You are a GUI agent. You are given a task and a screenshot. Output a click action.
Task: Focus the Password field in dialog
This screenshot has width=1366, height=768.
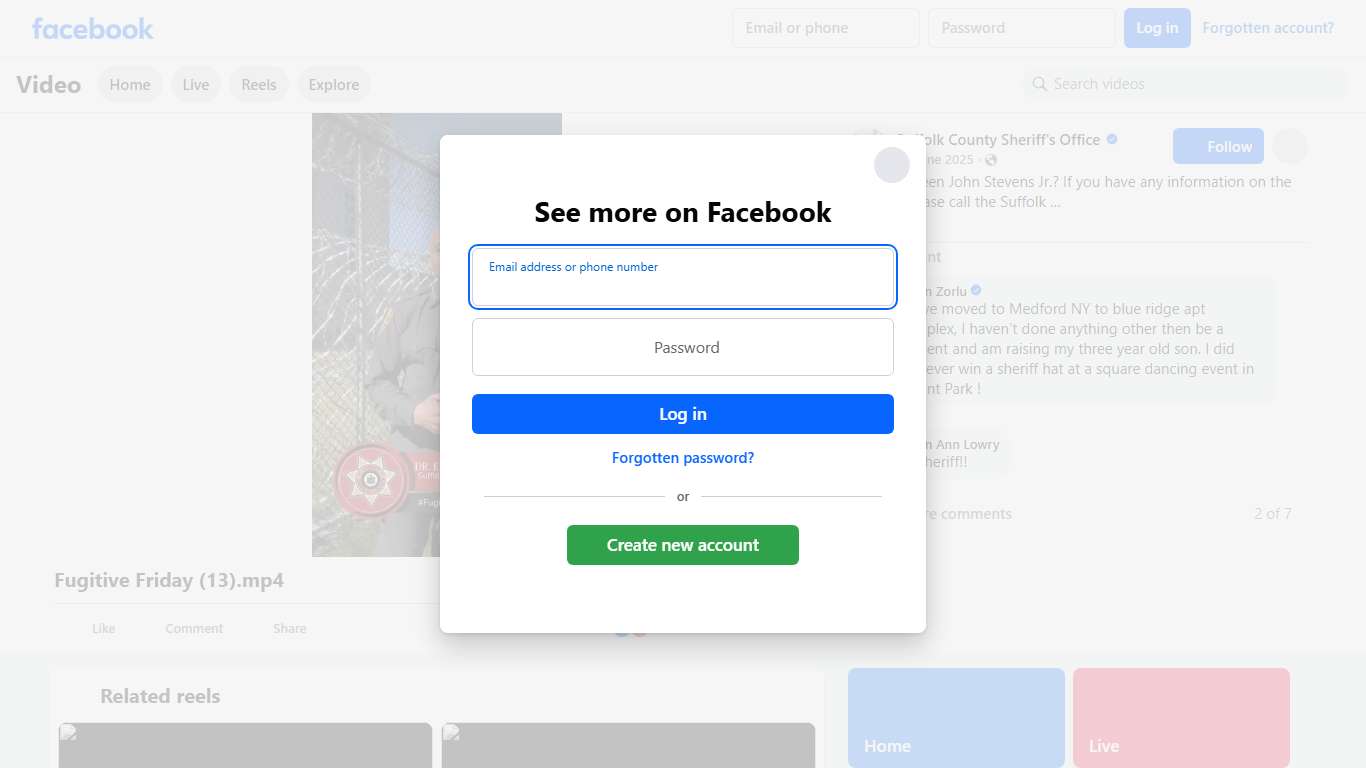[683, 347]
